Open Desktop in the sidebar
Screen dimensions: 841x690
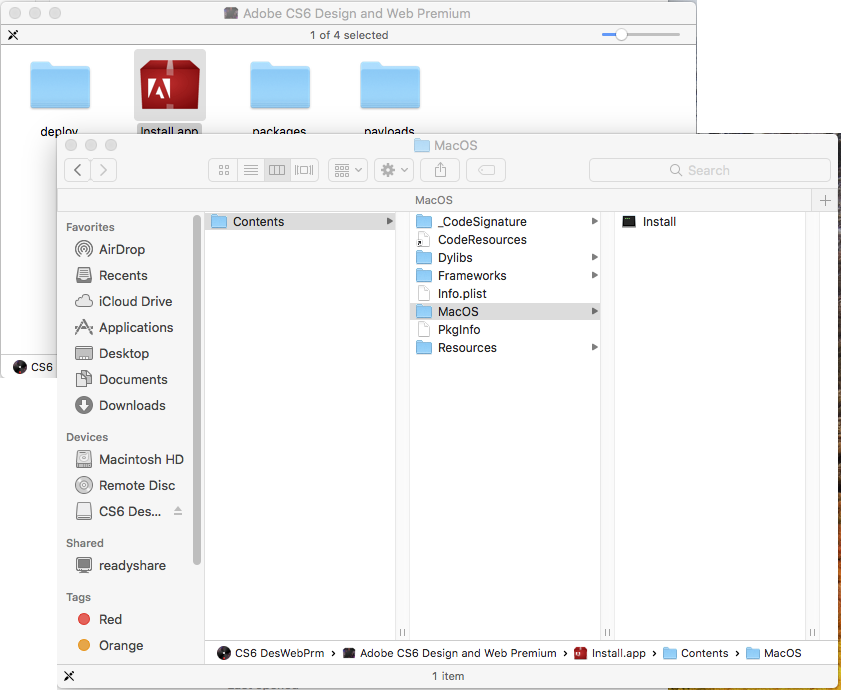[124, 354]
